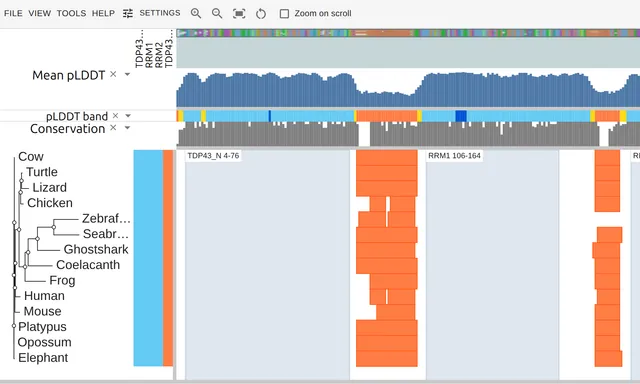The height and width of the screenshot is (384, 640).
Task: Select the Ghostshark tree leaf
Action: point(96,250)
